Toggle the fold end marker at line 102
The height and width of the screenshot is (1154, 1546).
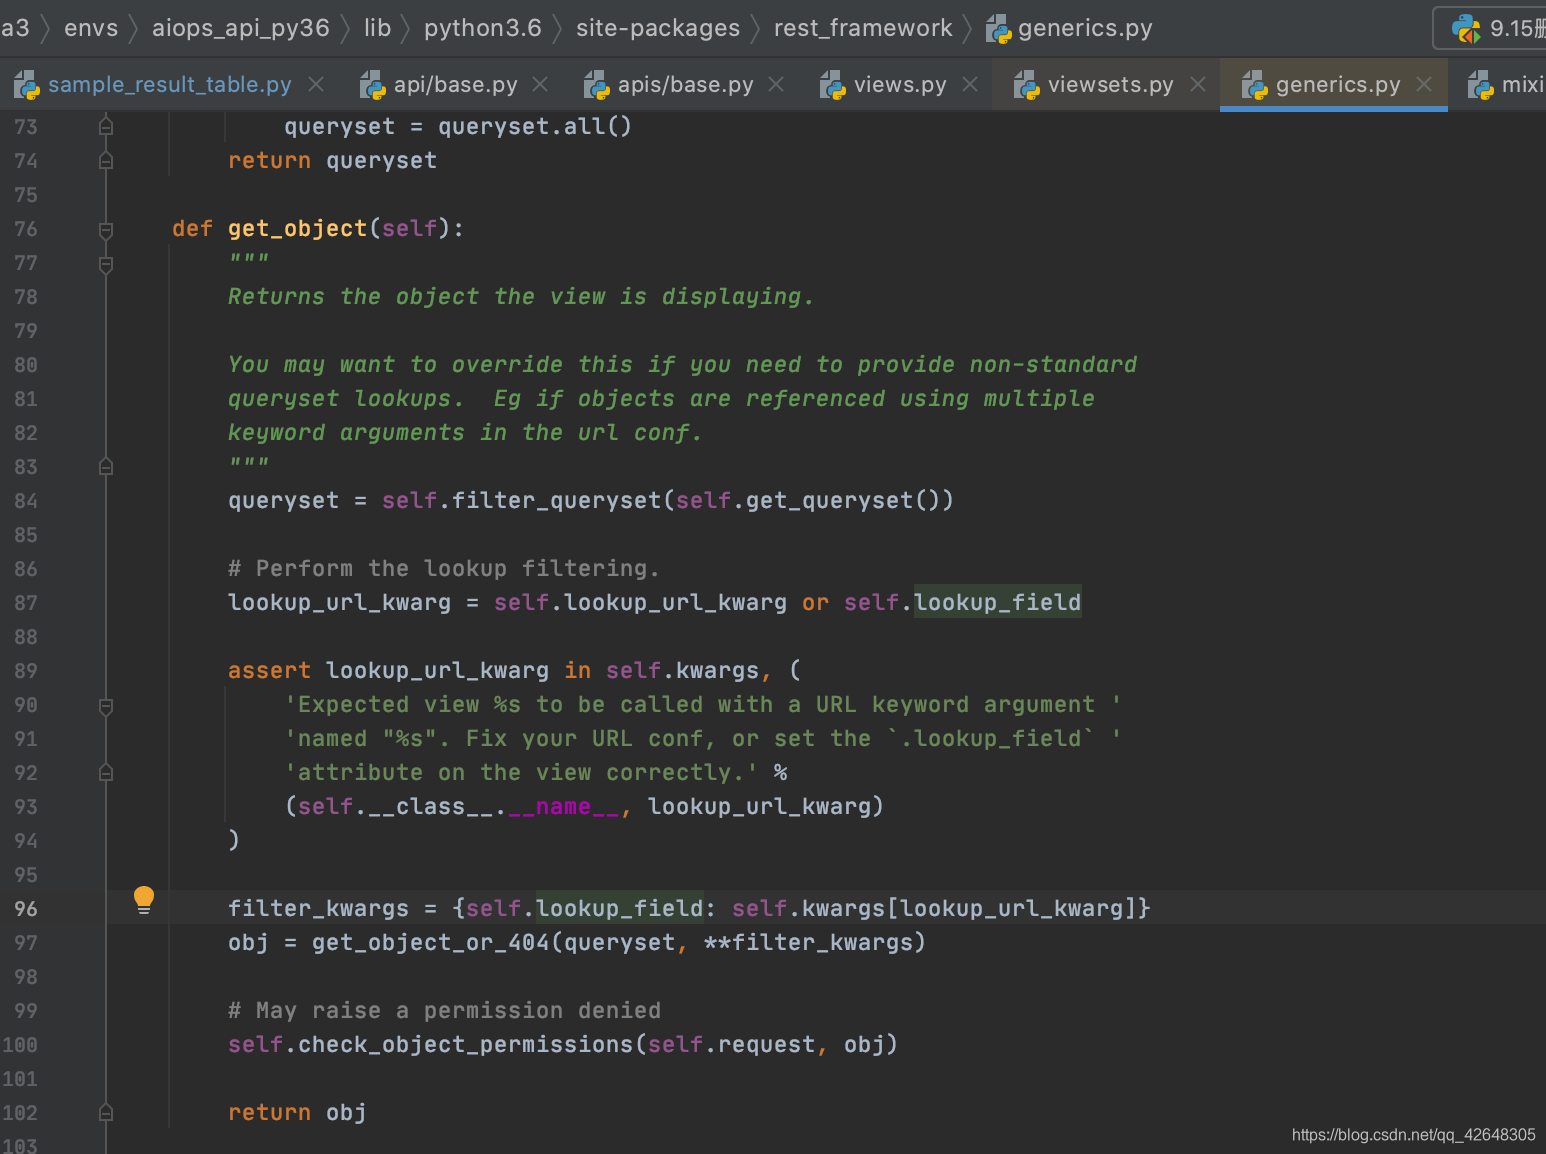(x=106, y=1113)
